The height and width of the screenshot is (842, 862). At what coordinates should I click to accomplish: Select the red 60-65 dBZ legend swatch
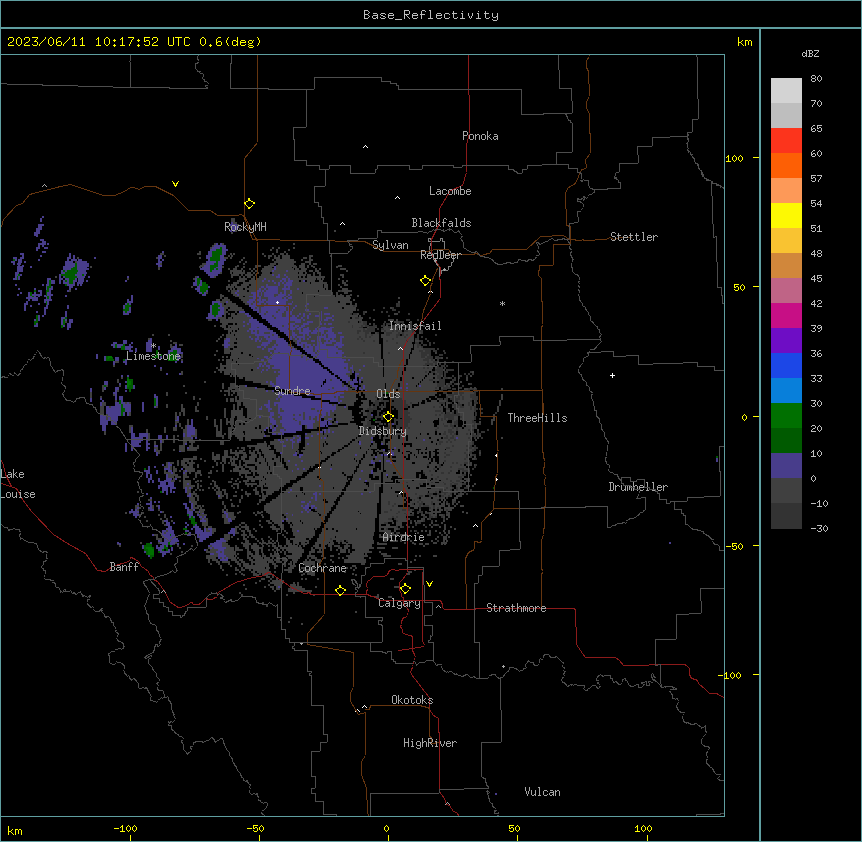click(x=786, y=140)
